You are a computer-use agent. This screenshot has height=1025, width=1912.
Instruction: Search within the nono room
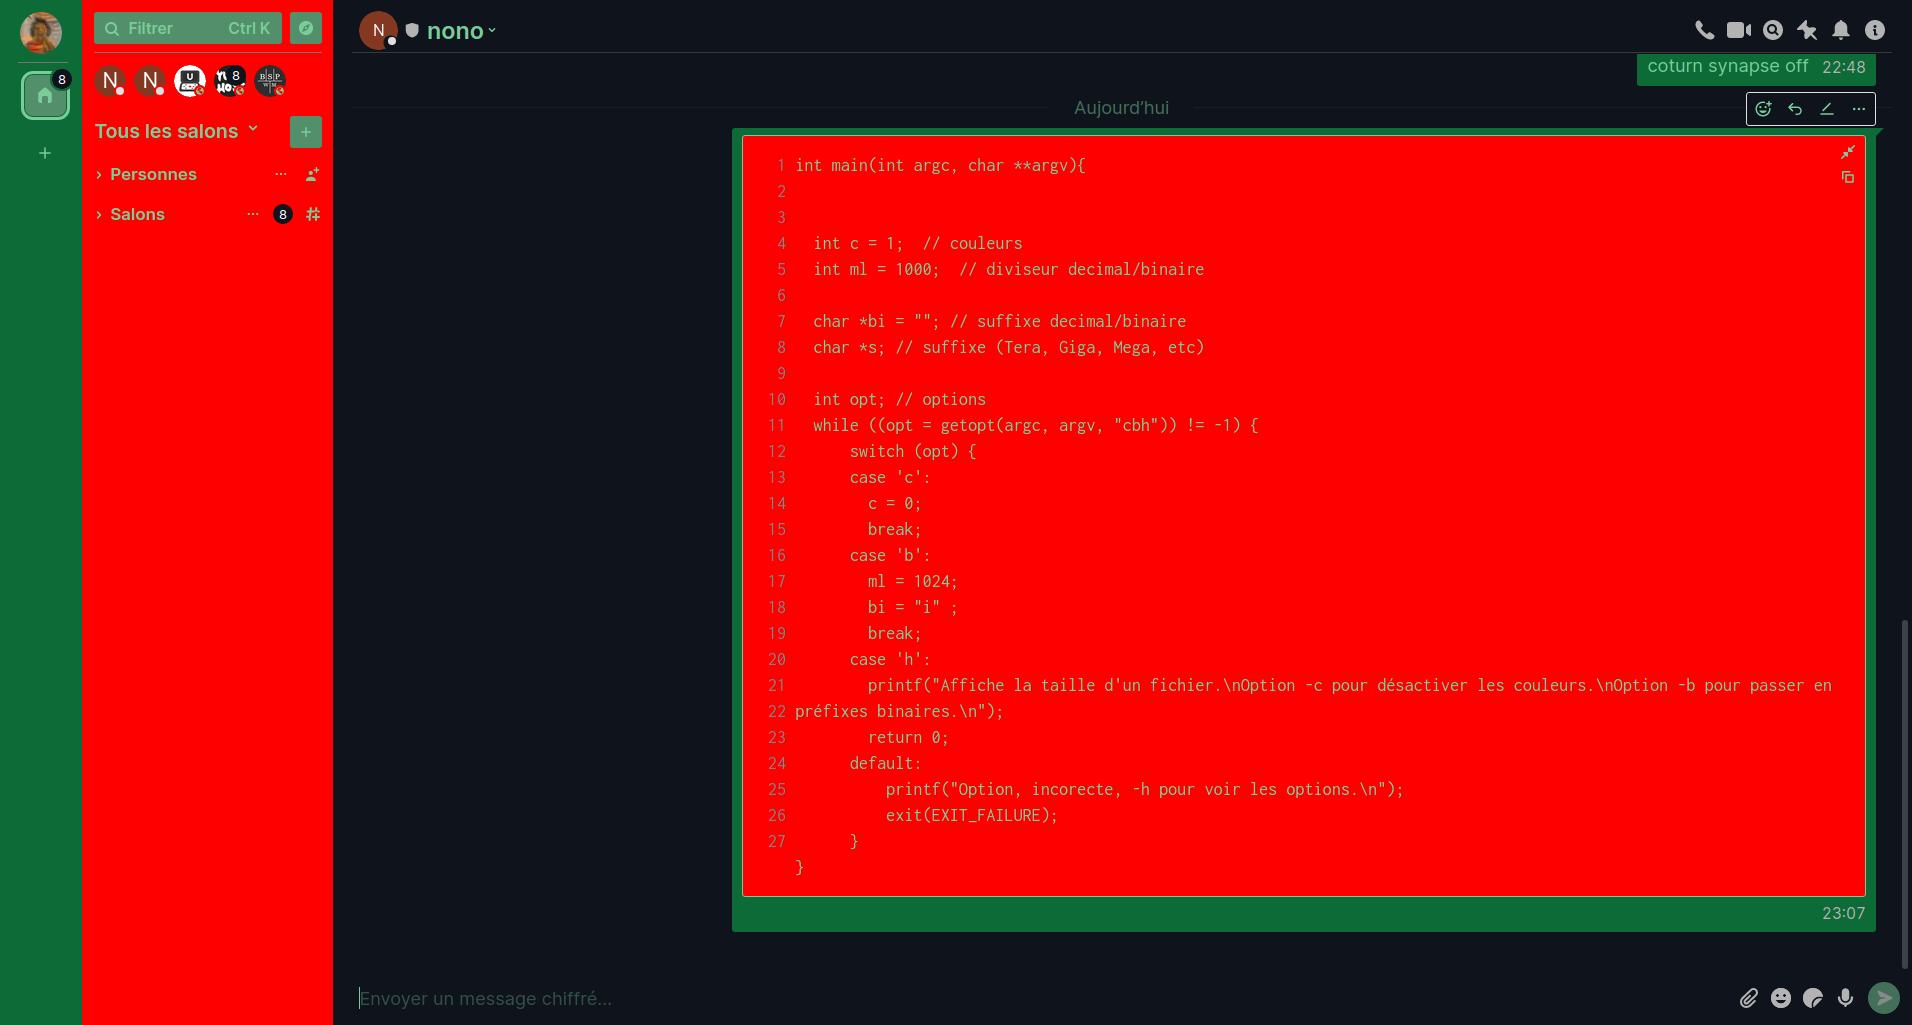pyautogui.click(x=1773, y=30)
